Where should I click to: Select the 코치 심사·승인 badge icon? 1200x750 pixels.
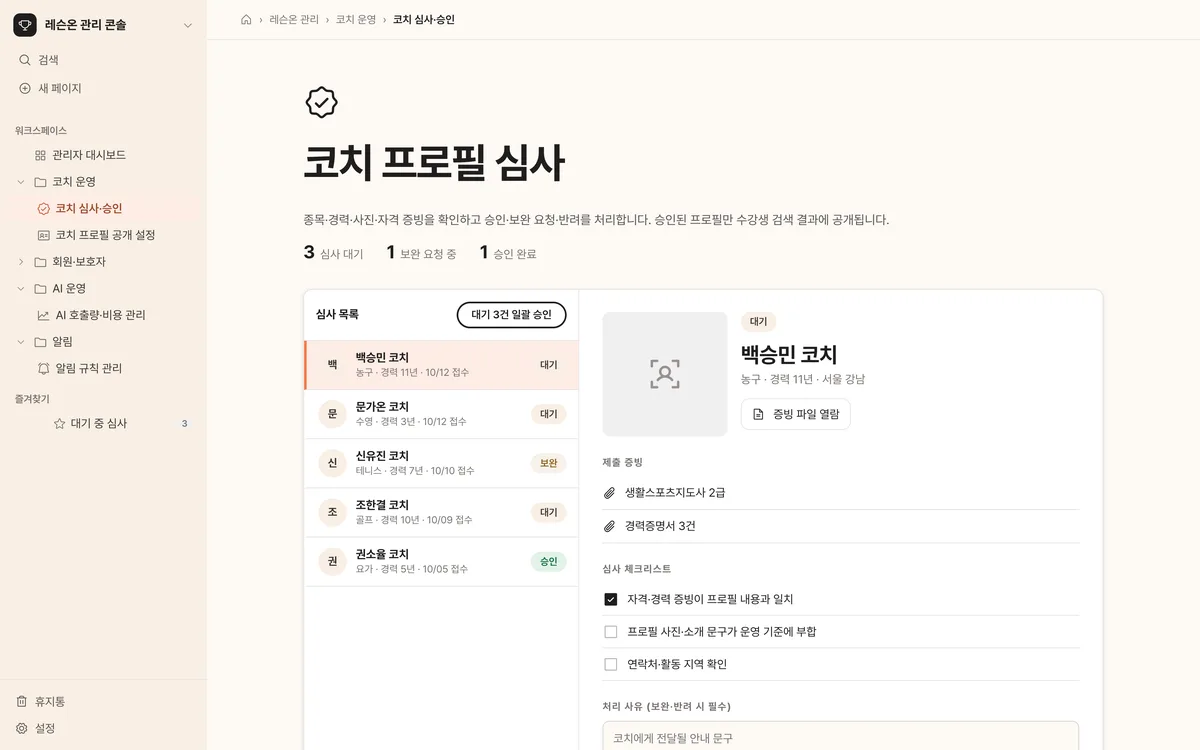43,208
